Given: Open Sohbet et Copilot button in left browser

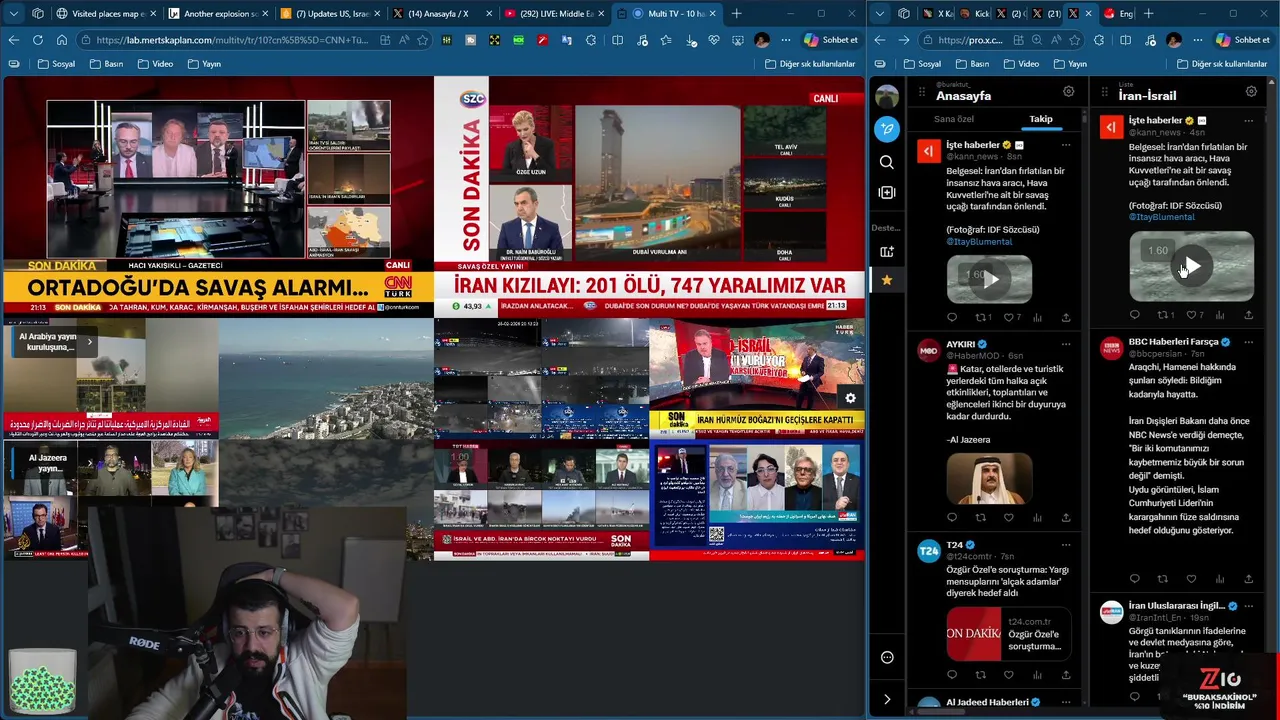Looking at the screenshot, I should click(831, 40).
